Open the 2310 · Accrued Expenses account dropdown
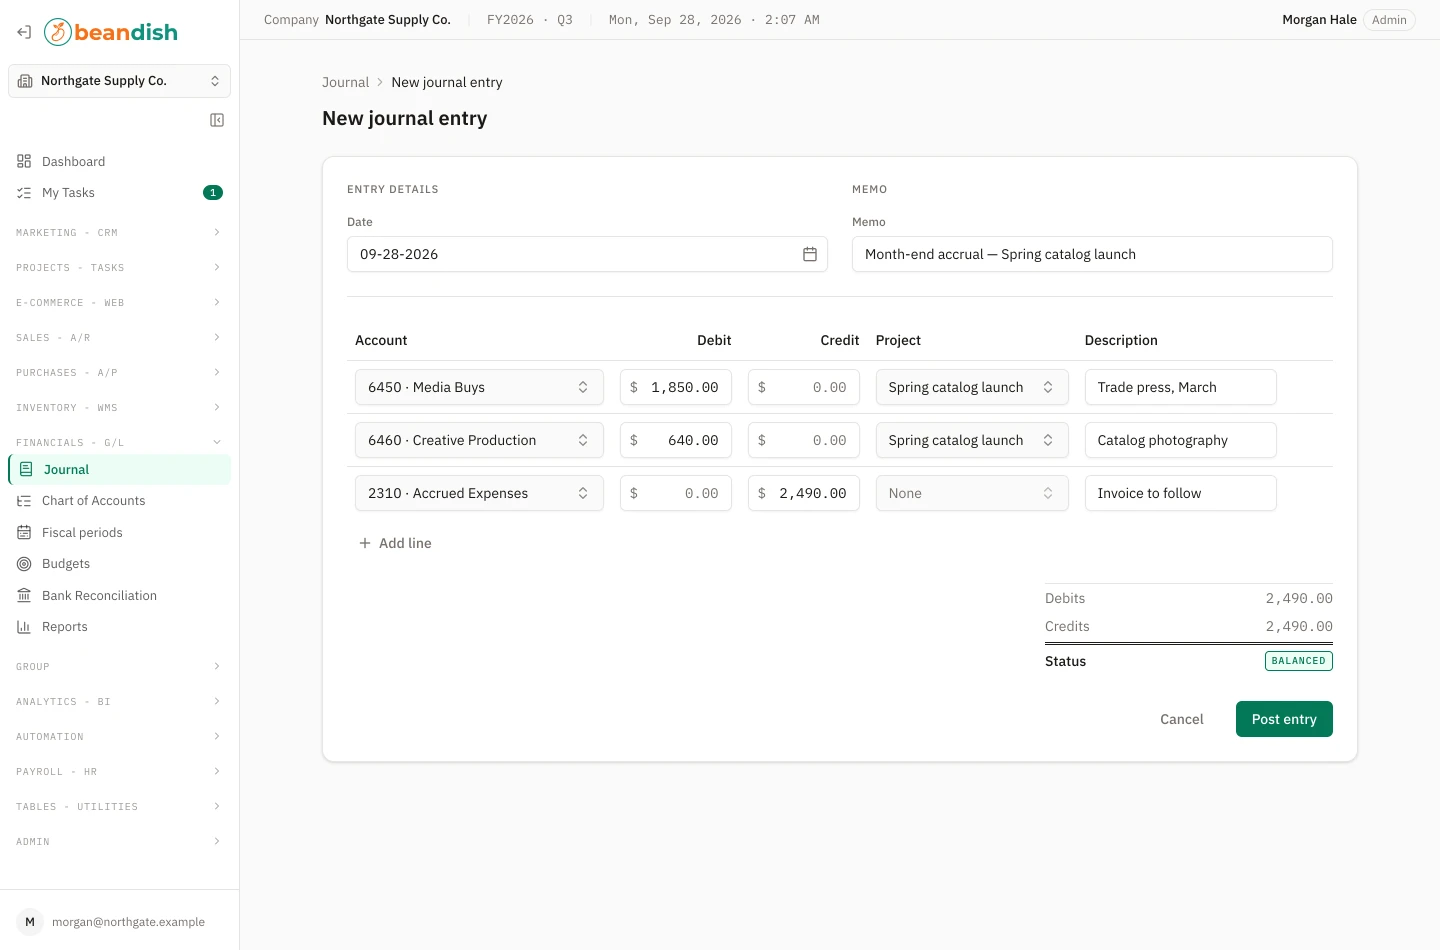 (479, 493)
